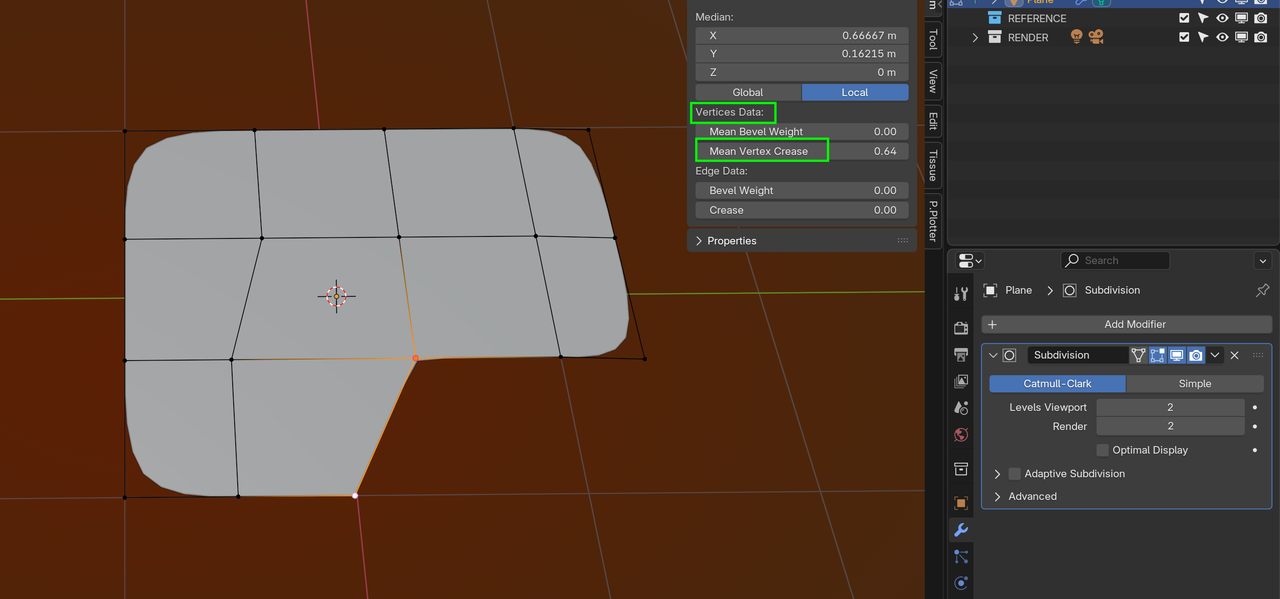1280x599 pixels.
Task: Click the Subdivision modifier icon in breadcrumb
Action: [1070, 290]
